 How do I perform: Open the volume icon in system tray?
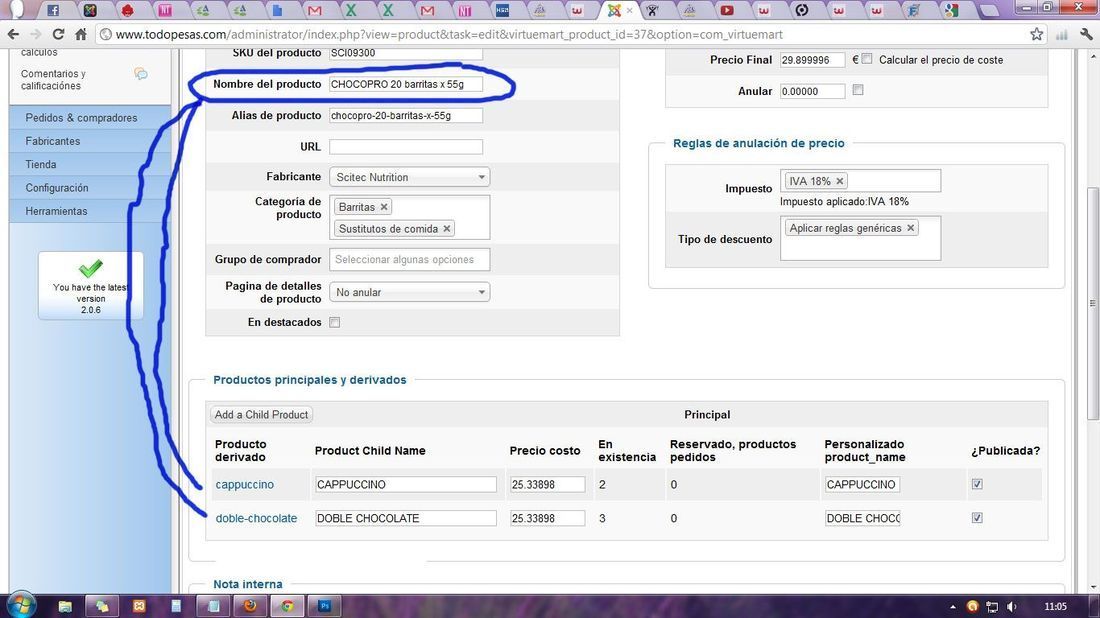point(1012,607)
